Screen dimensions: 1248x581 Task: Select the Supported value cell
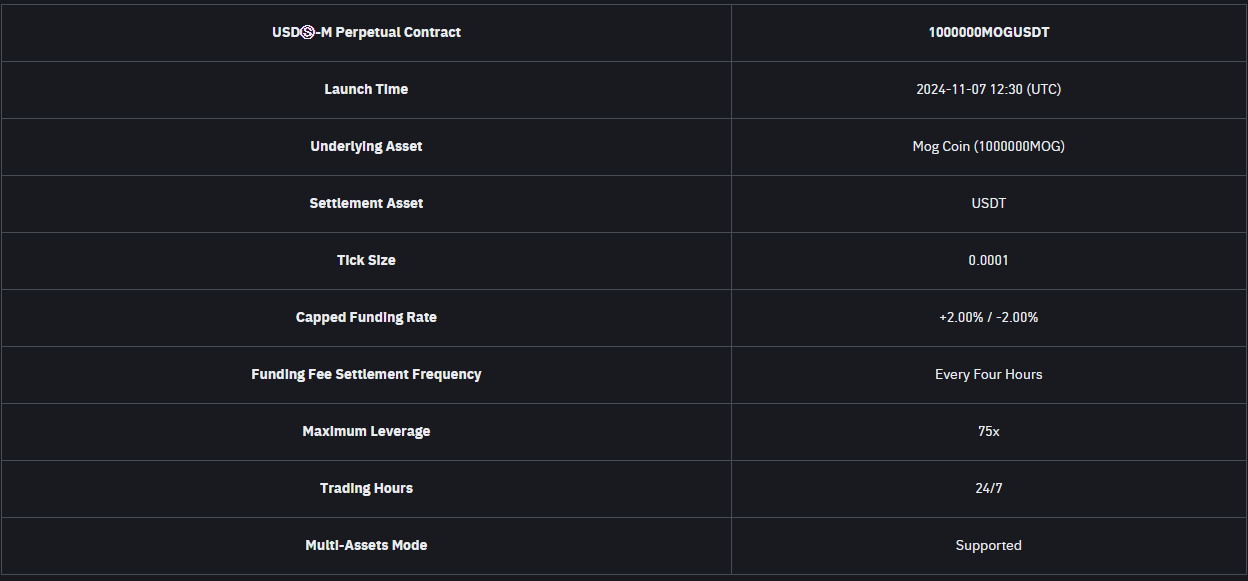tap(988, 545)
